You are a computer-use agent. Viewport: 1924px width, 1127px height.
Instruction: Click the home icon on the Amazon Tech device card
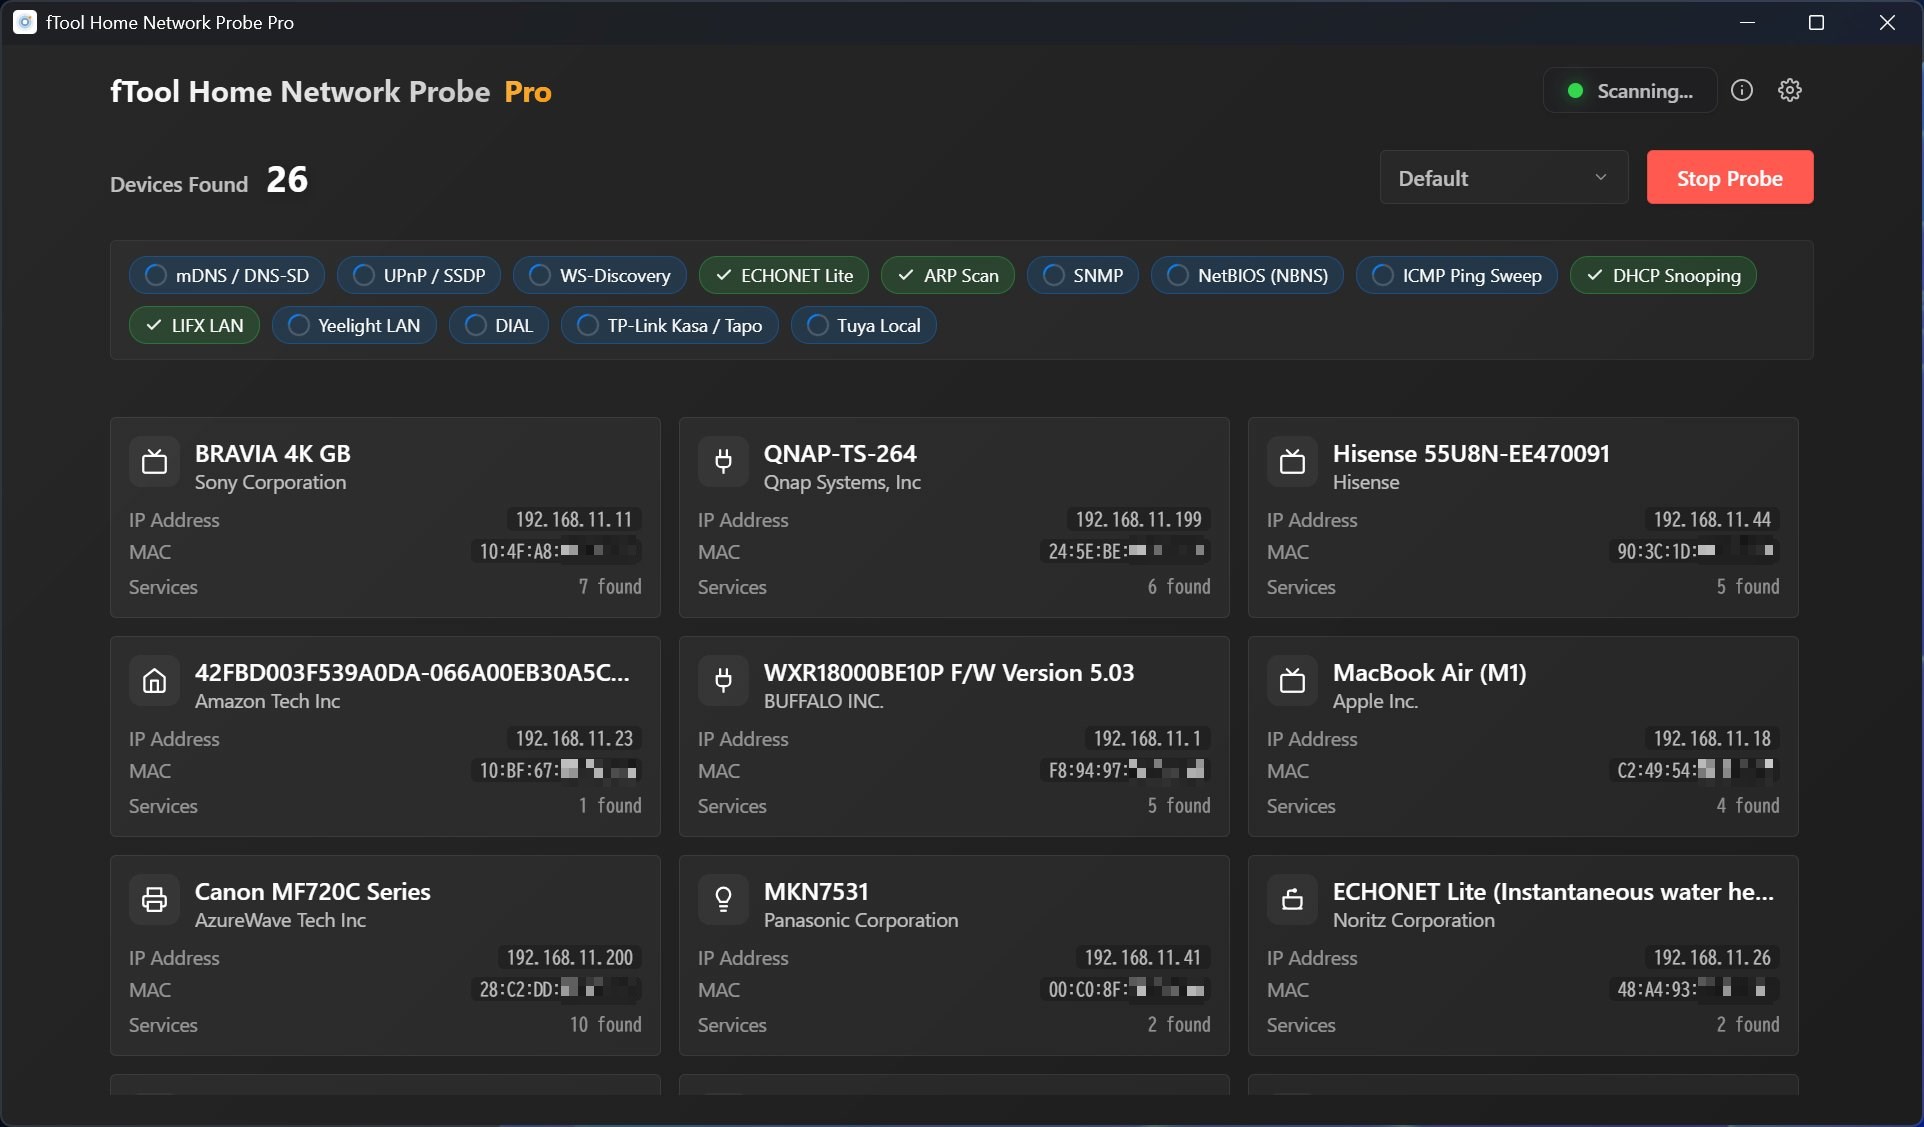click(154, 681)
